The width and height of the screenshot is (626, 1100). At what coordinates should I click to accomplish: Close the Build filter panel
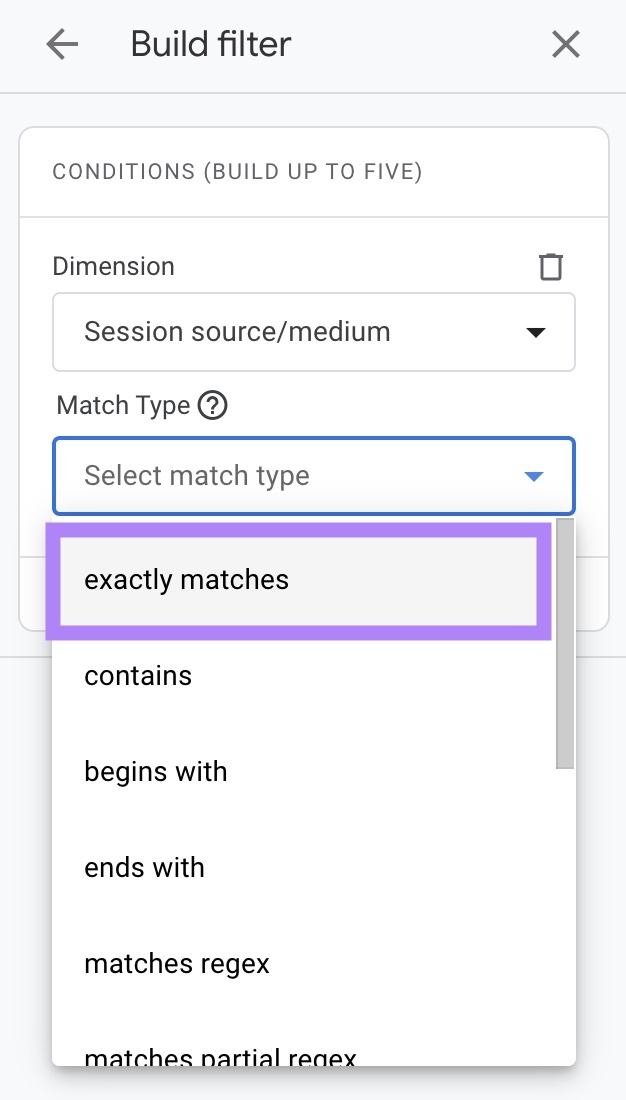tap(565, 44)
